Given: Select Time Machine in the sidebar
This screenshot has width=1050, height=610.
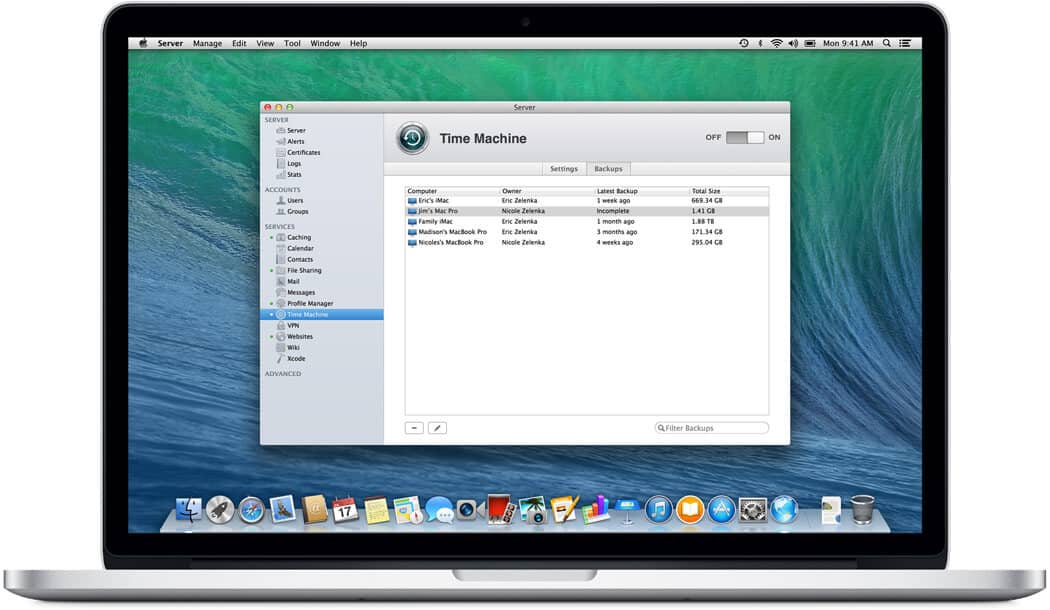Looking at the screenshot, I should point(322,314).
